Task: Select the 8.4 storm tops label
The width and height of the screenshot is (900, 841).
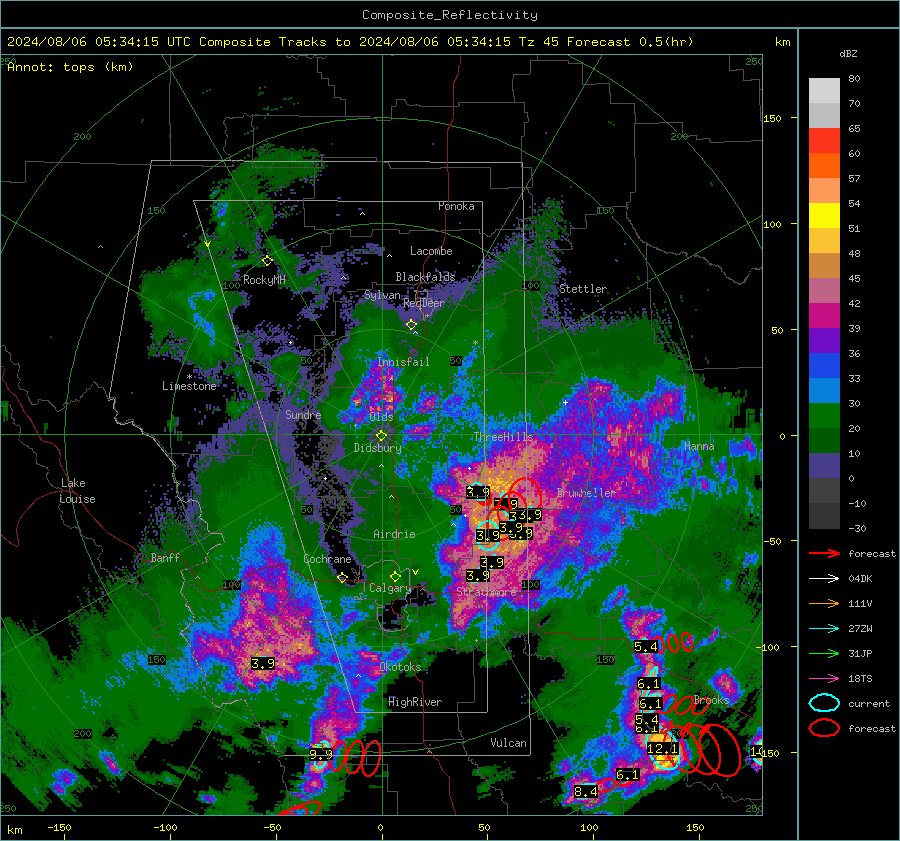Action: (x=585, y=792)
